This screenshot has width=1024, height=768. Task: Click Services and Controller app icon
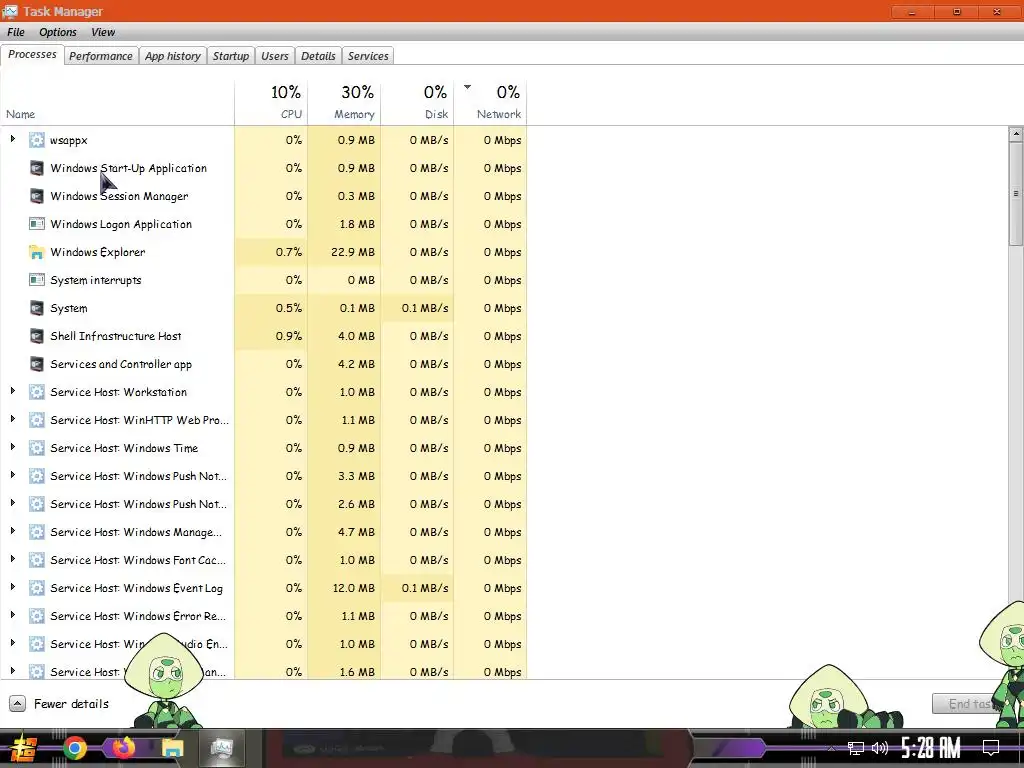[37, 364]
